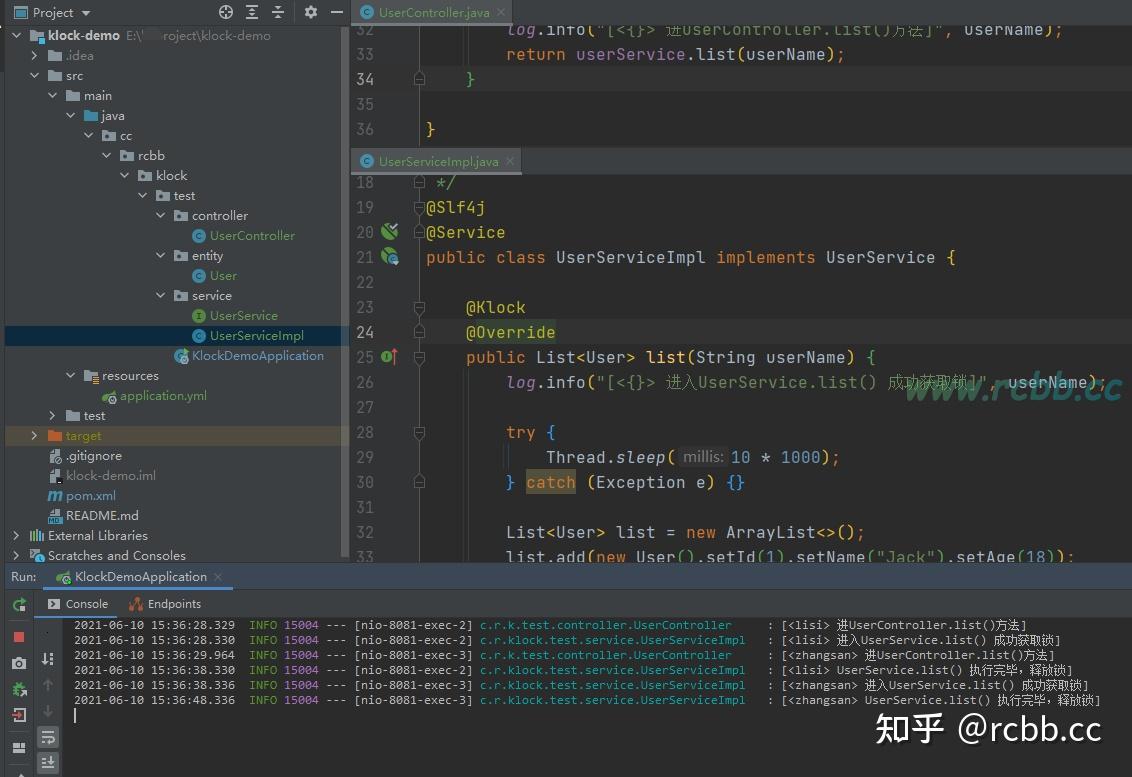Collapse all nodes in the Project panel
Viewport: 1132px width, 777px height.
(277, 12)
